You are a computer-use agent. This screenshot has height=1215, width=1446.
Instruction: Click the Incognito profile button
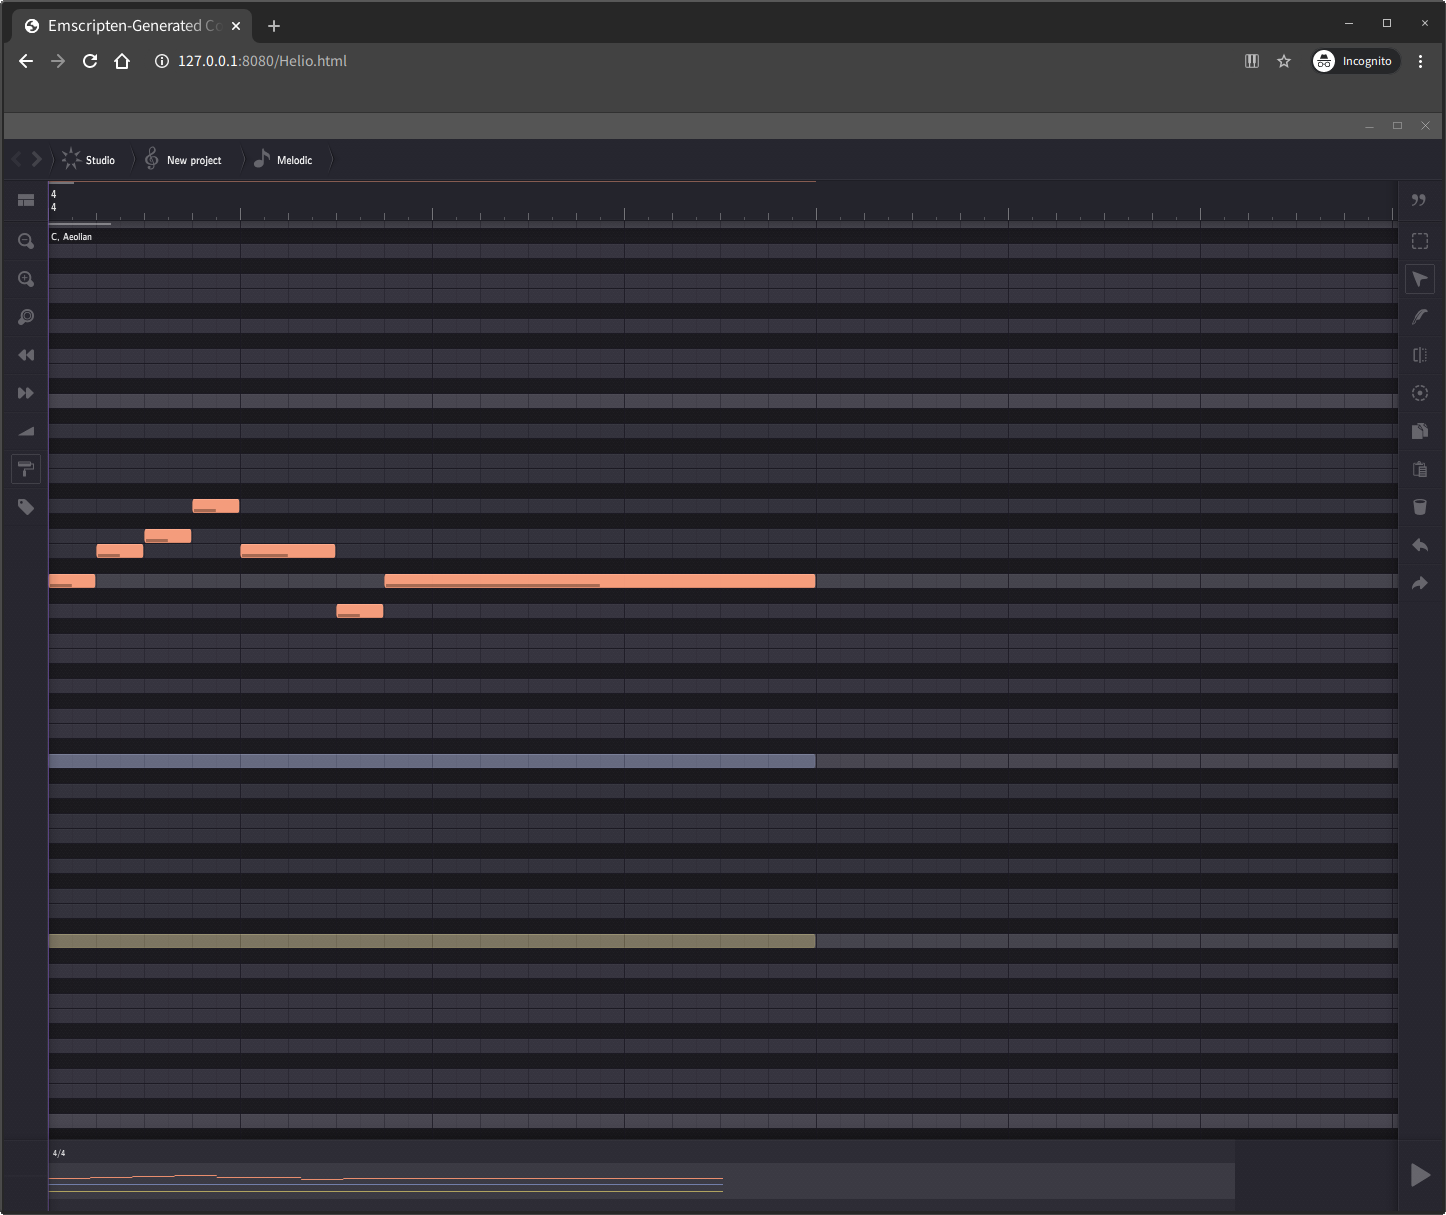1355,61
